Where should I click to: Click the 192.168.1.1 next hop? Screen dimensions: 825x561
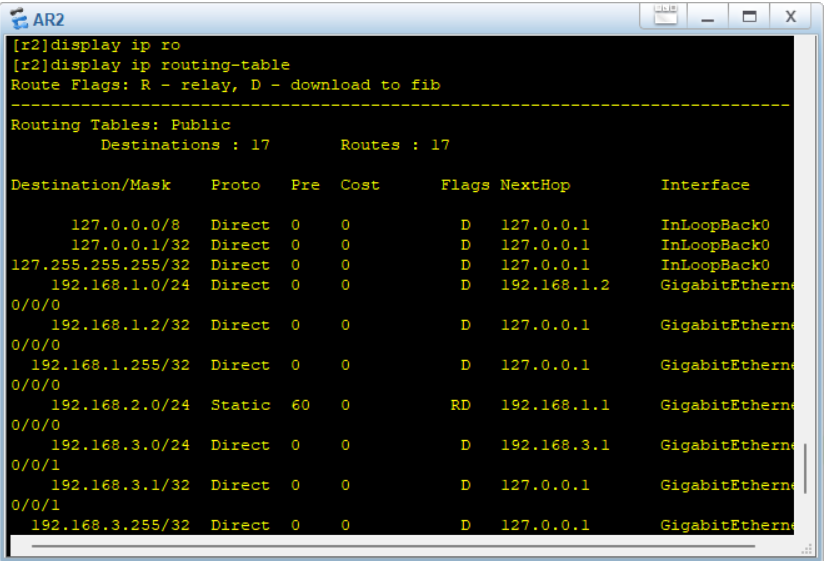555,405
